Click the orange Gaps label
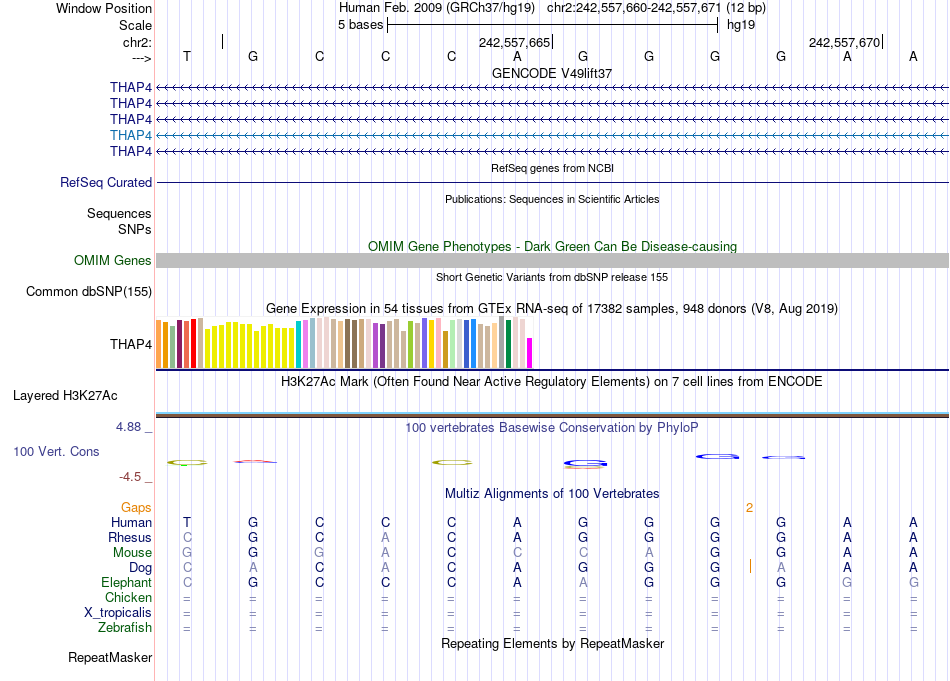Screen dimensions: 950x681 click(136, 508)
